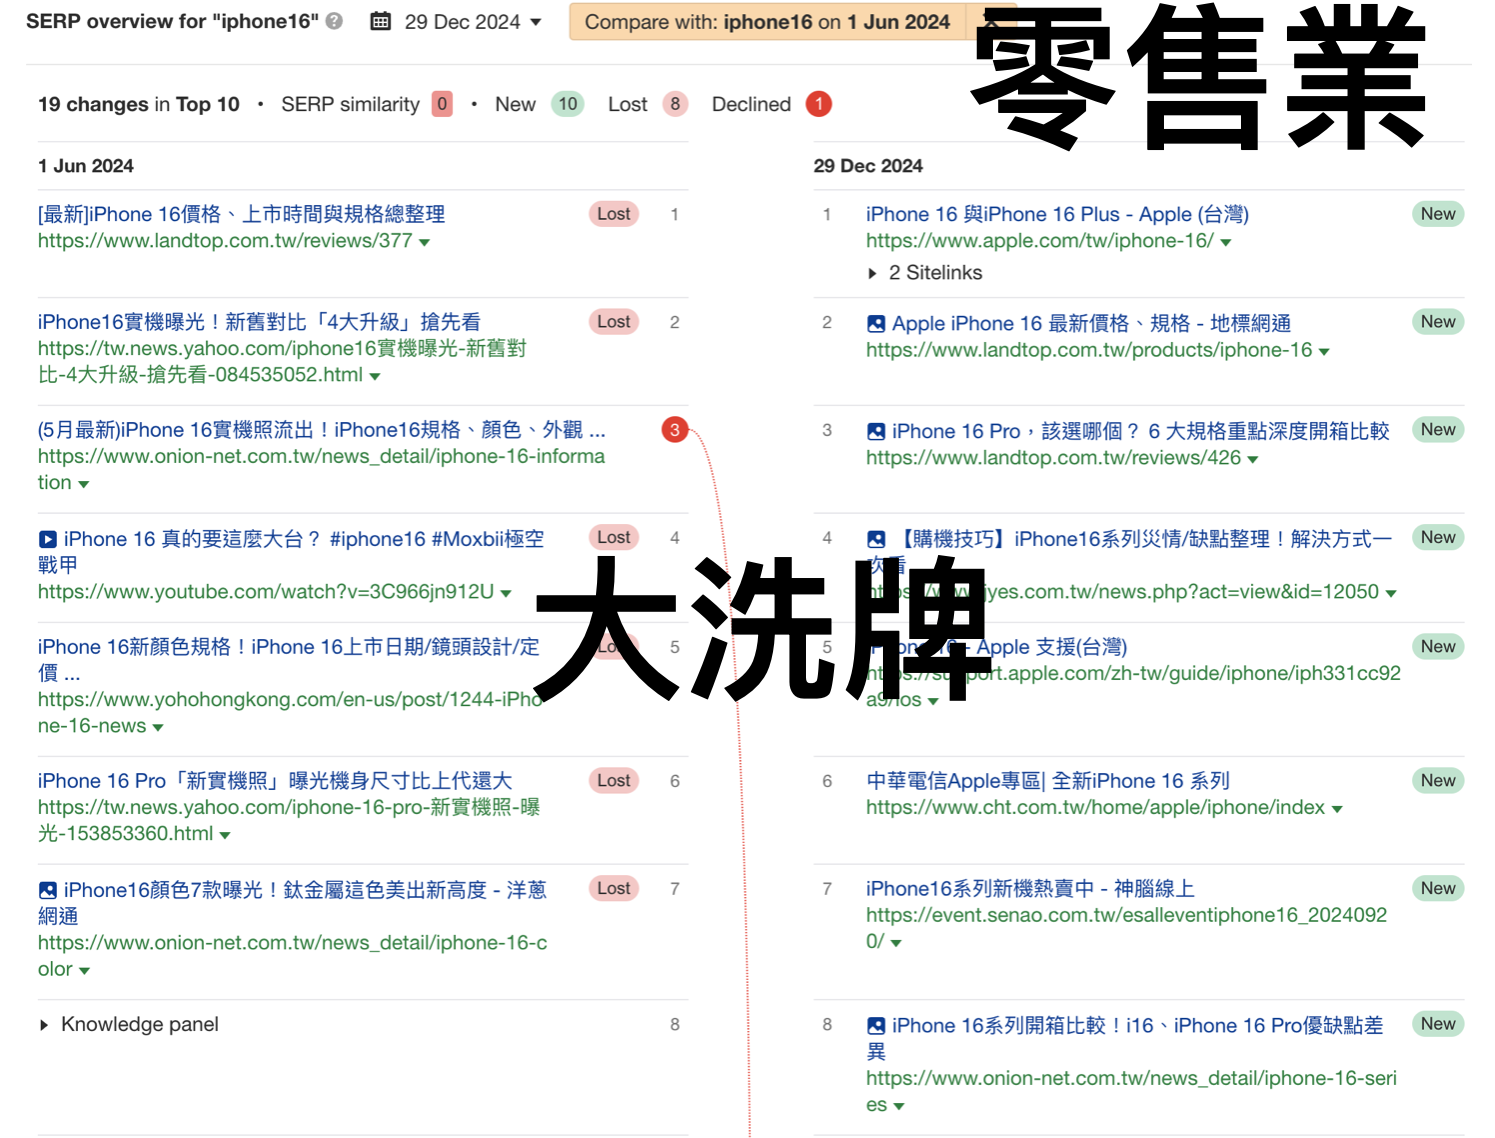
Task: Open iPhone 16新顏色規格 yohohongkong result link
Action: coord(289,660)
